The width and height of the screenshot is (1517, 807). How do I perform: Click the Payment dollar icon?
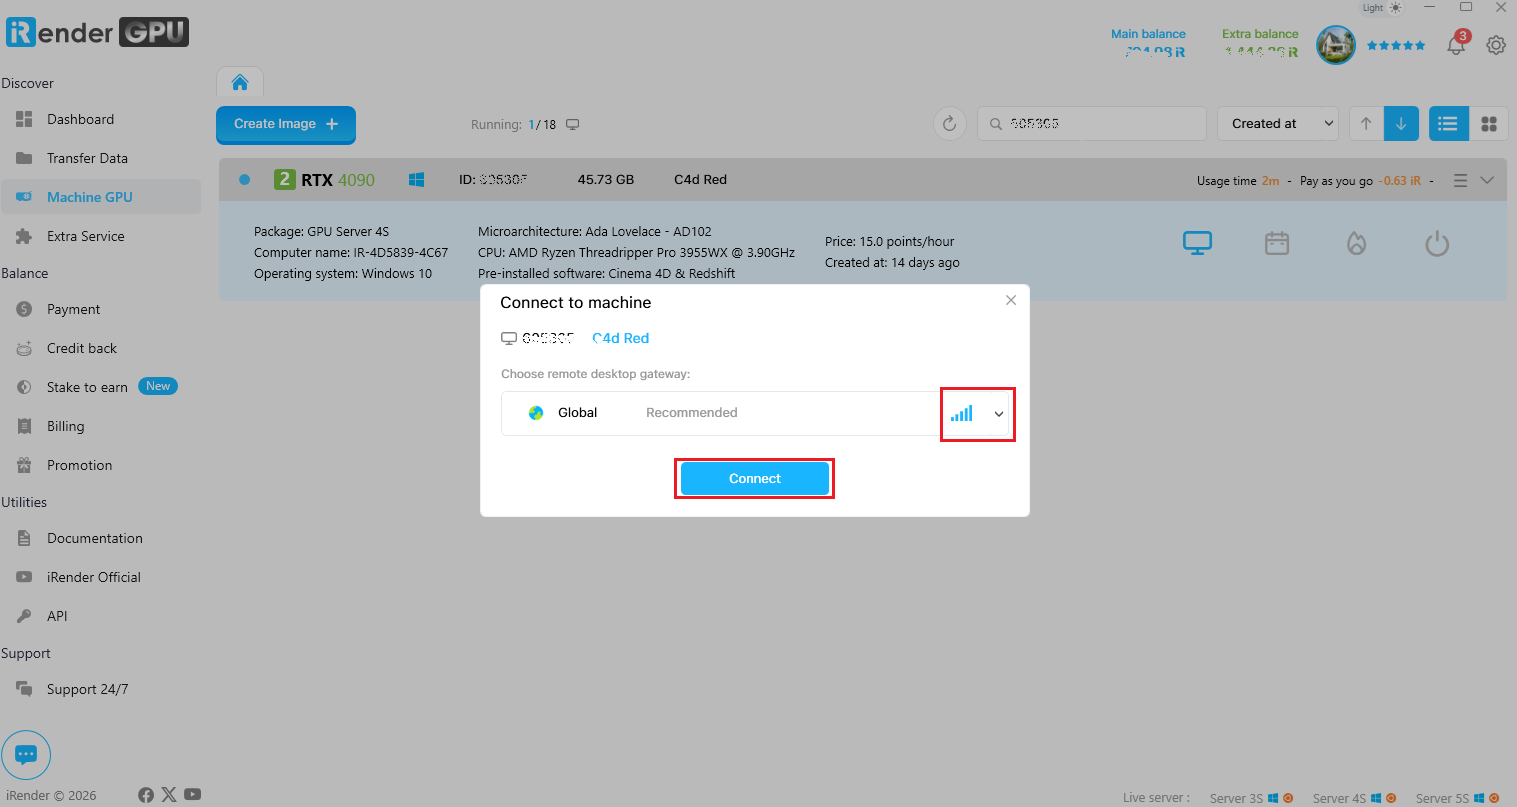[x=24, y=309]
